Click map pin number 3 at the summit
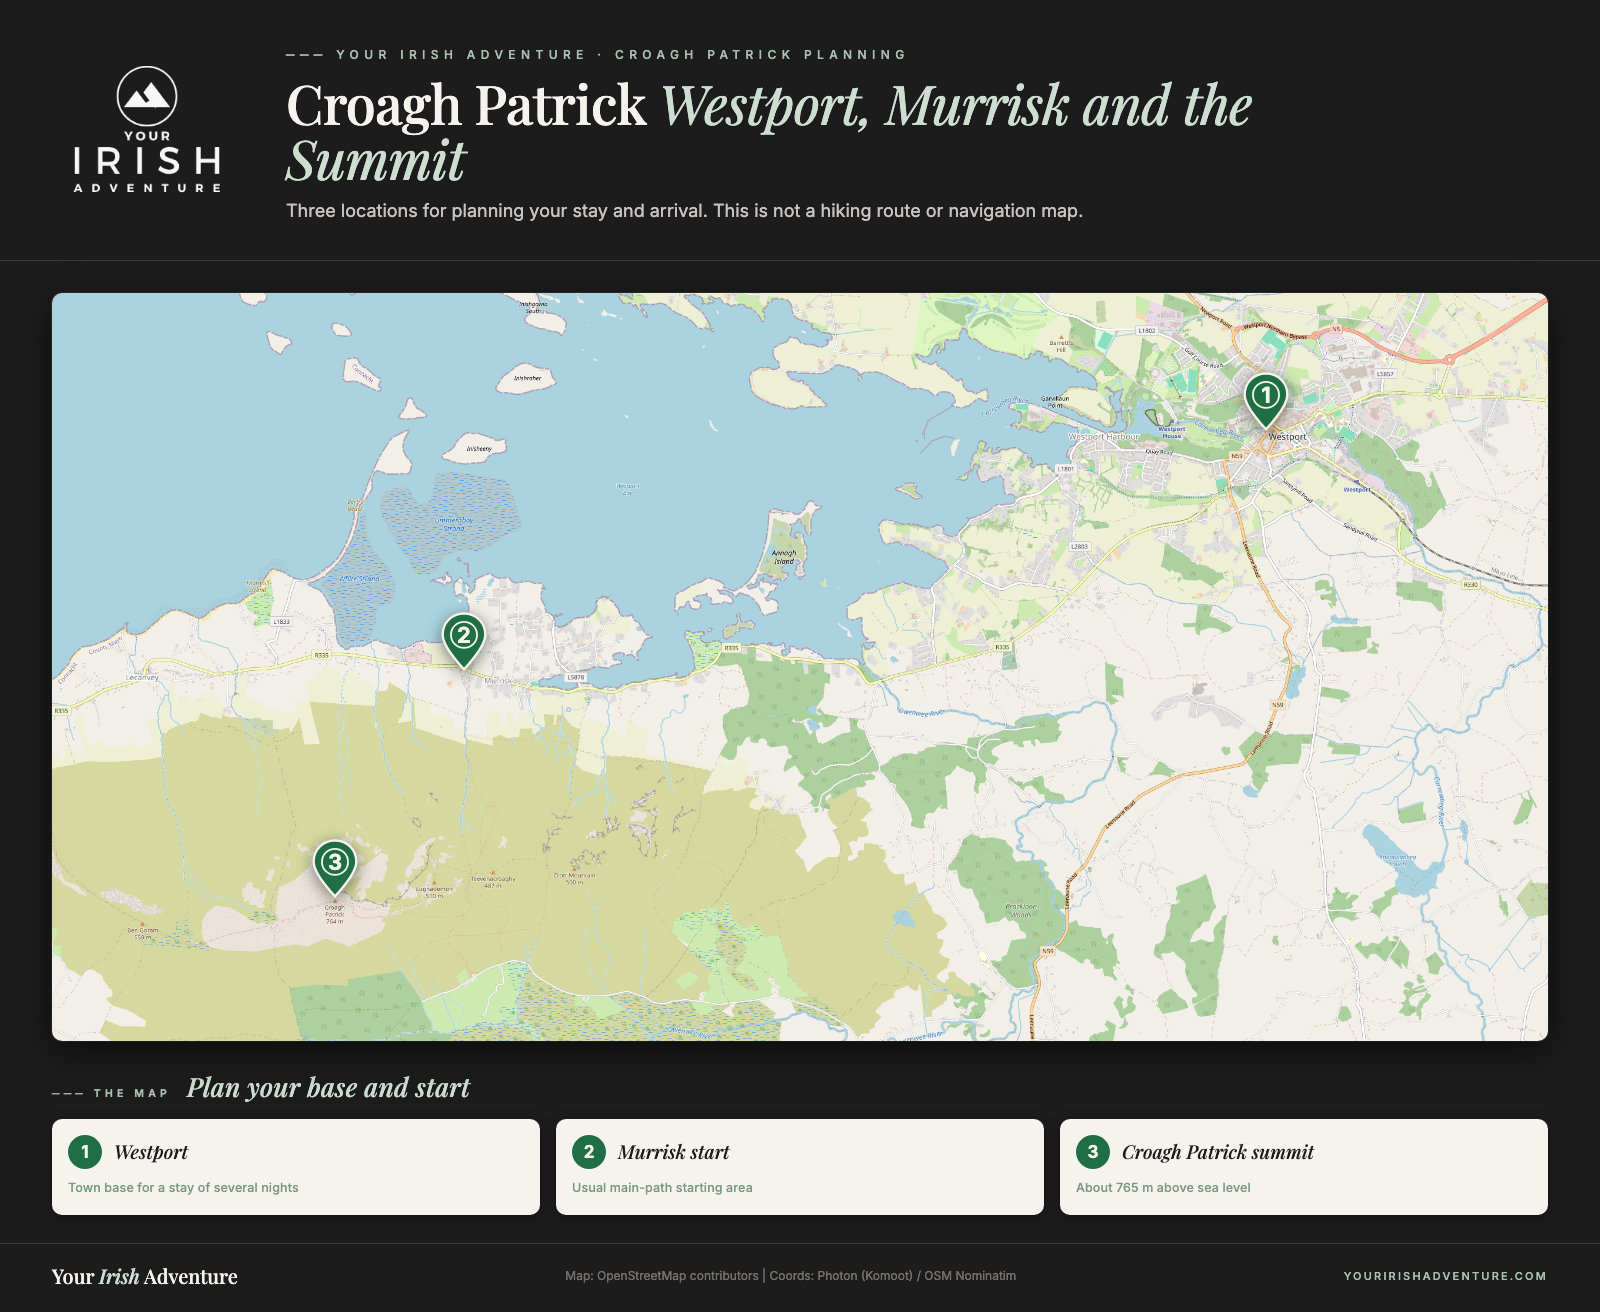Image resolution: width=1600 pixels, height=1312 pixels. pos(335,866)
